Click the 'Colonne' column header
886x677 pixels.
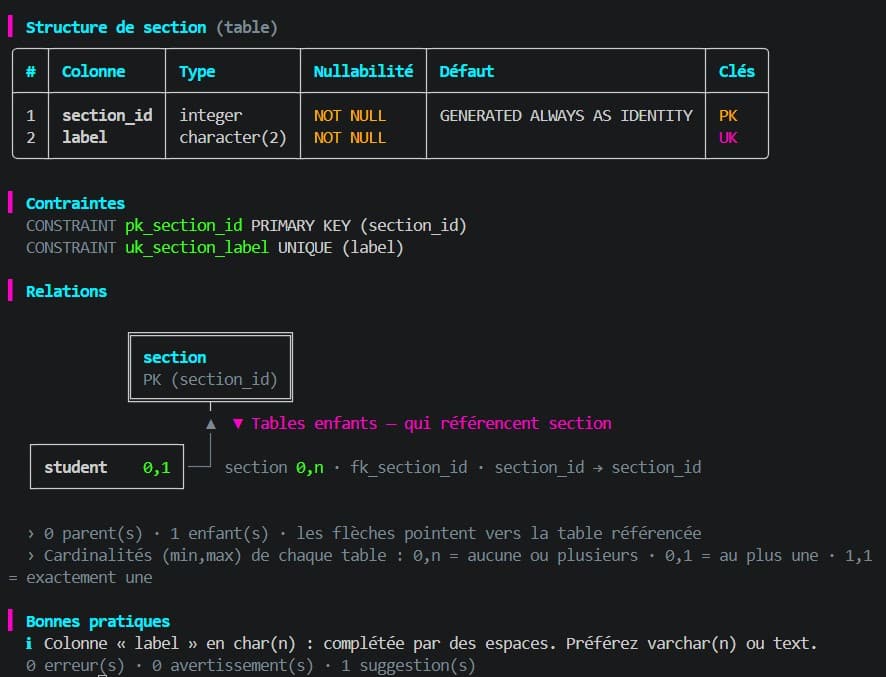tap(93, 71)
